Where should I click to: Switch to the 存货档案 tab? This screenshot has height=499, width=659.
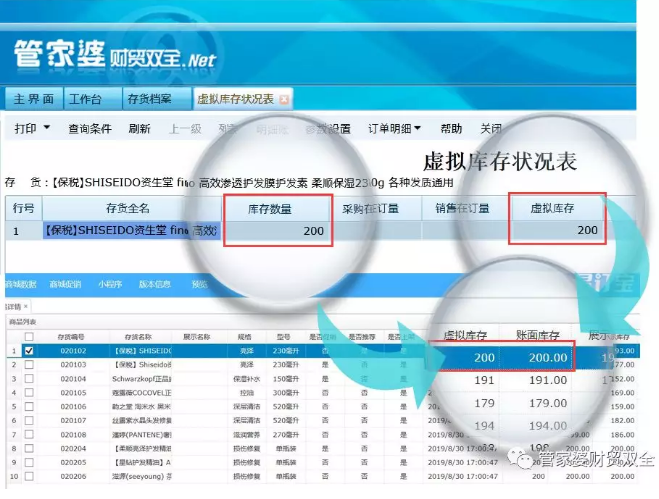coord(149,99)
